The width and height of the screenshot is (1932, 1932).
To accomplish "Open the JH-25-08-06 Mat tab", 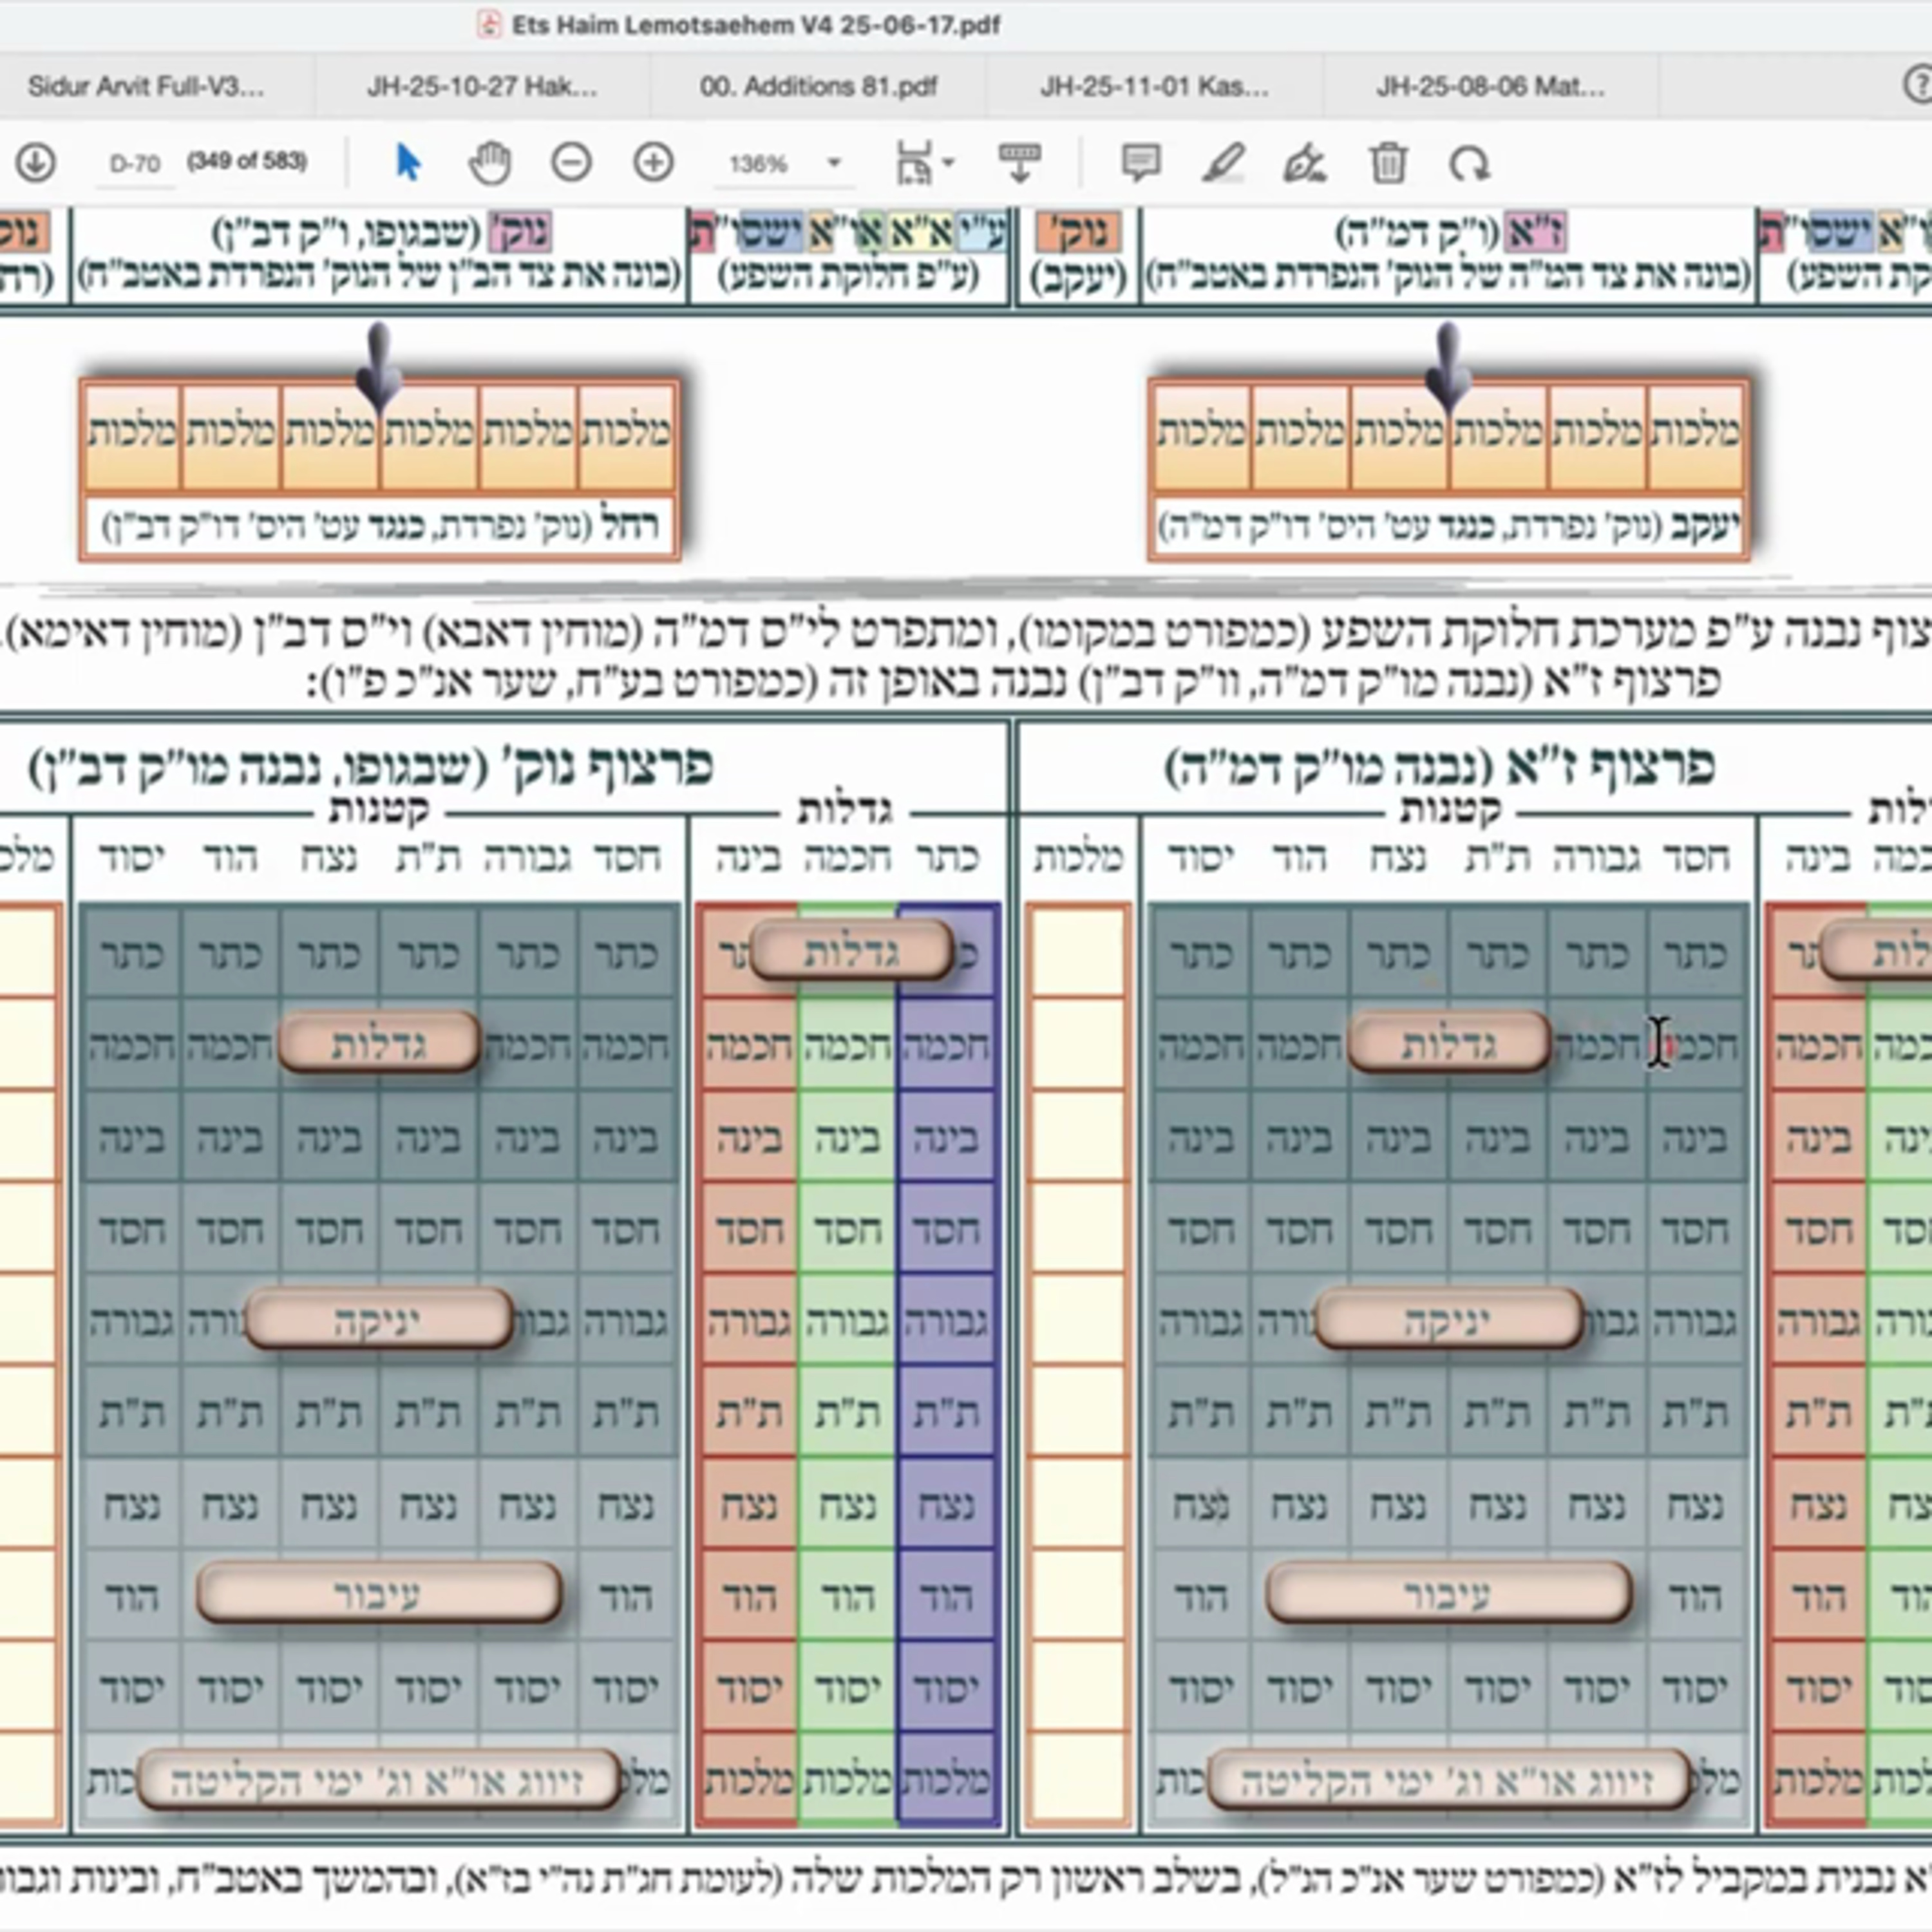I will tap(1490, 87).
